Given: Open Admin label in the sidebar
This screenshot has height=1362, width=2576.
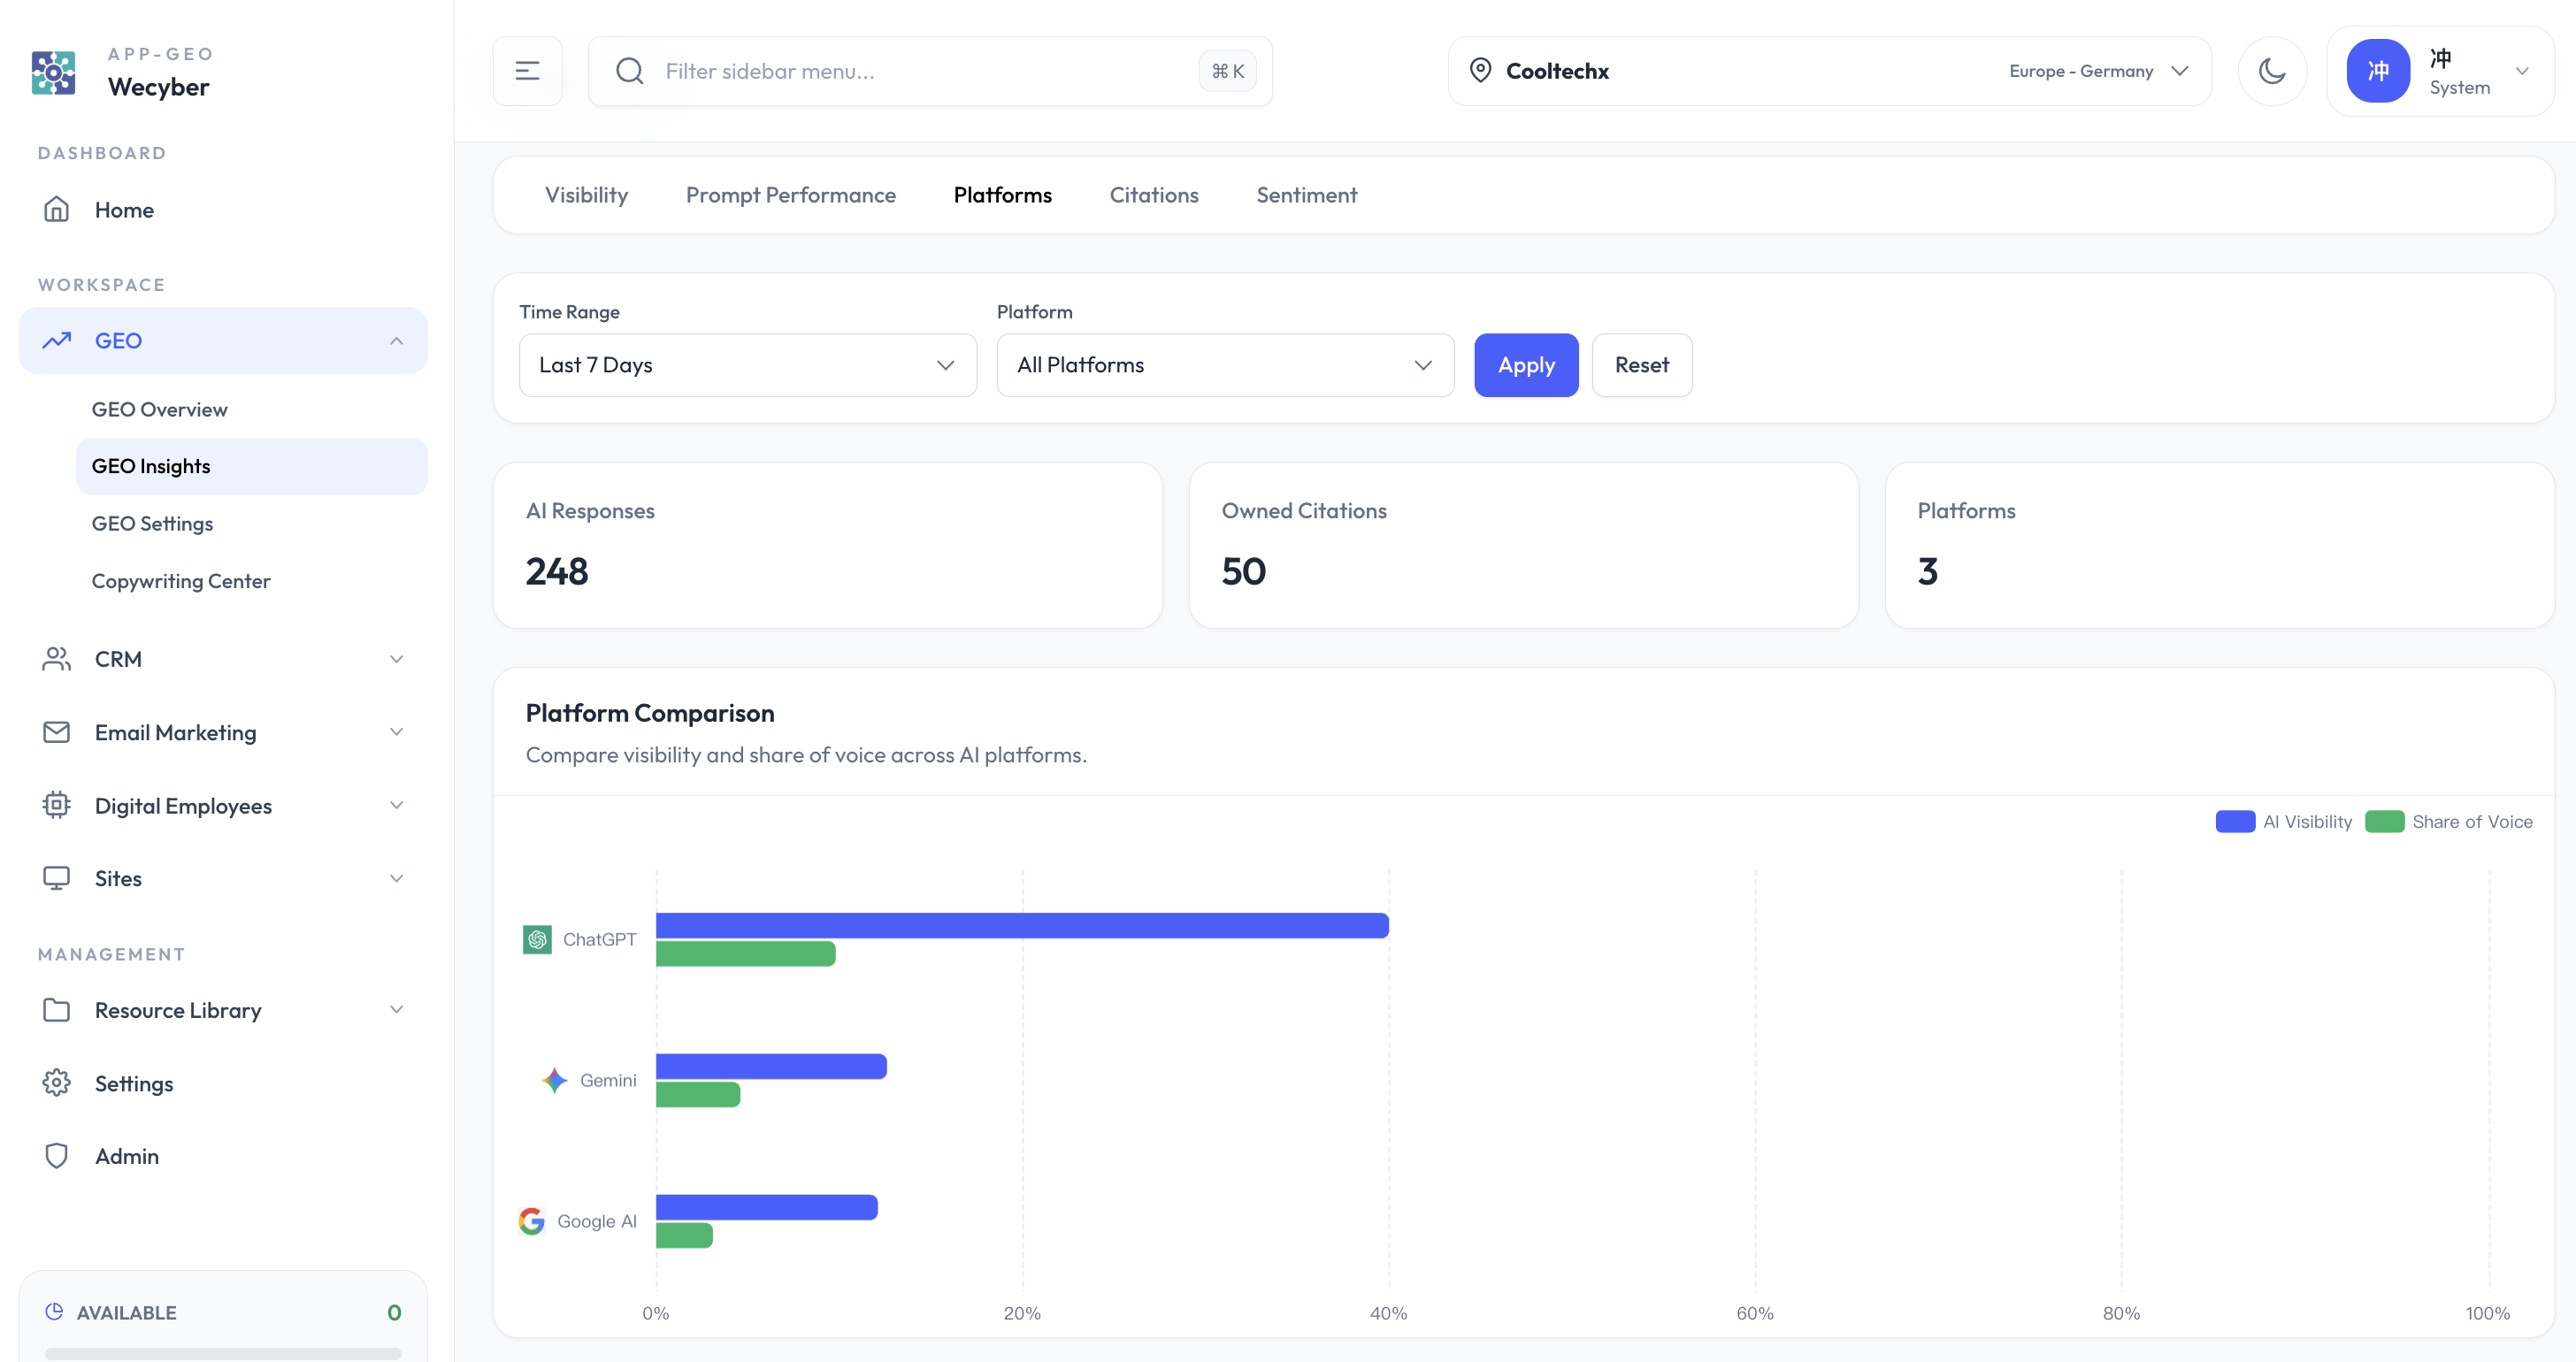Looking at the screenshot, I should coord(127,1156).
